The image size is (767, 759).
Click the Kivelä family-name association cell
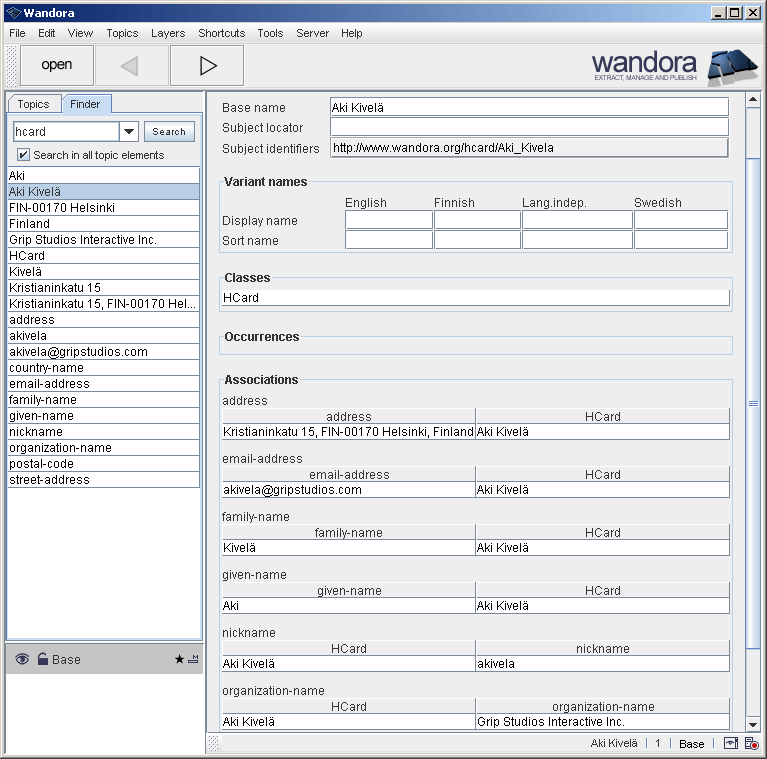348,548
